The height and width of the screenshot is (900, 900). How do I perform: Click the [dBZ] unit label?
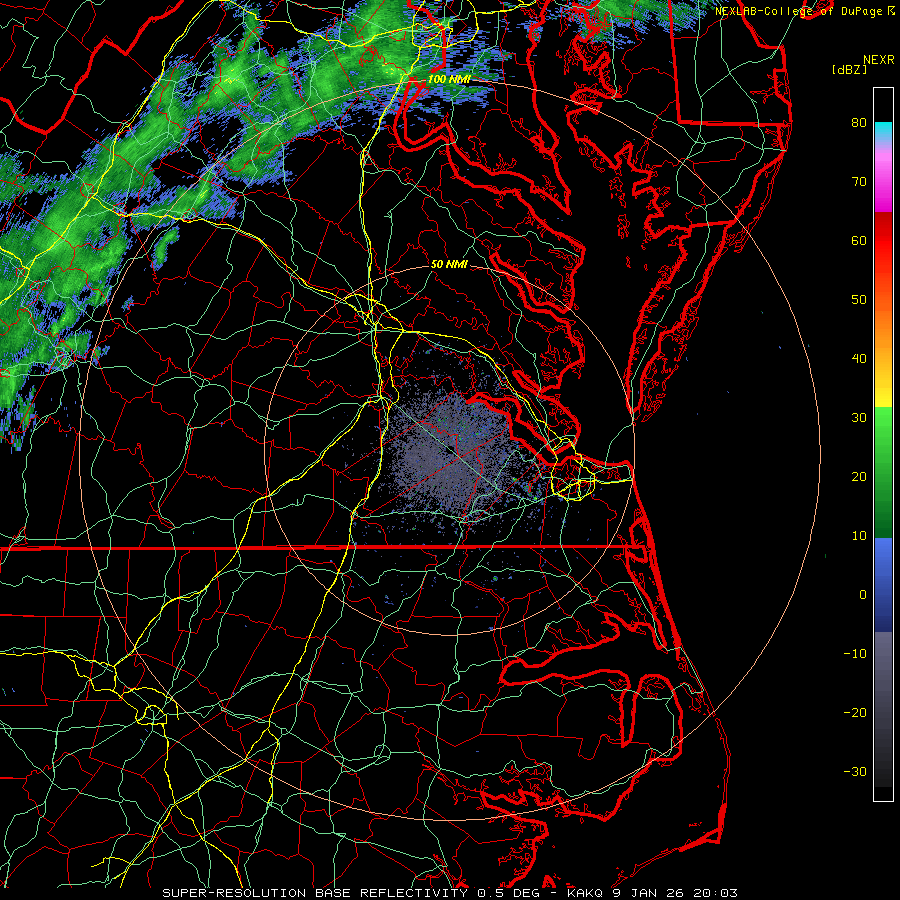[x=849, y=70]
